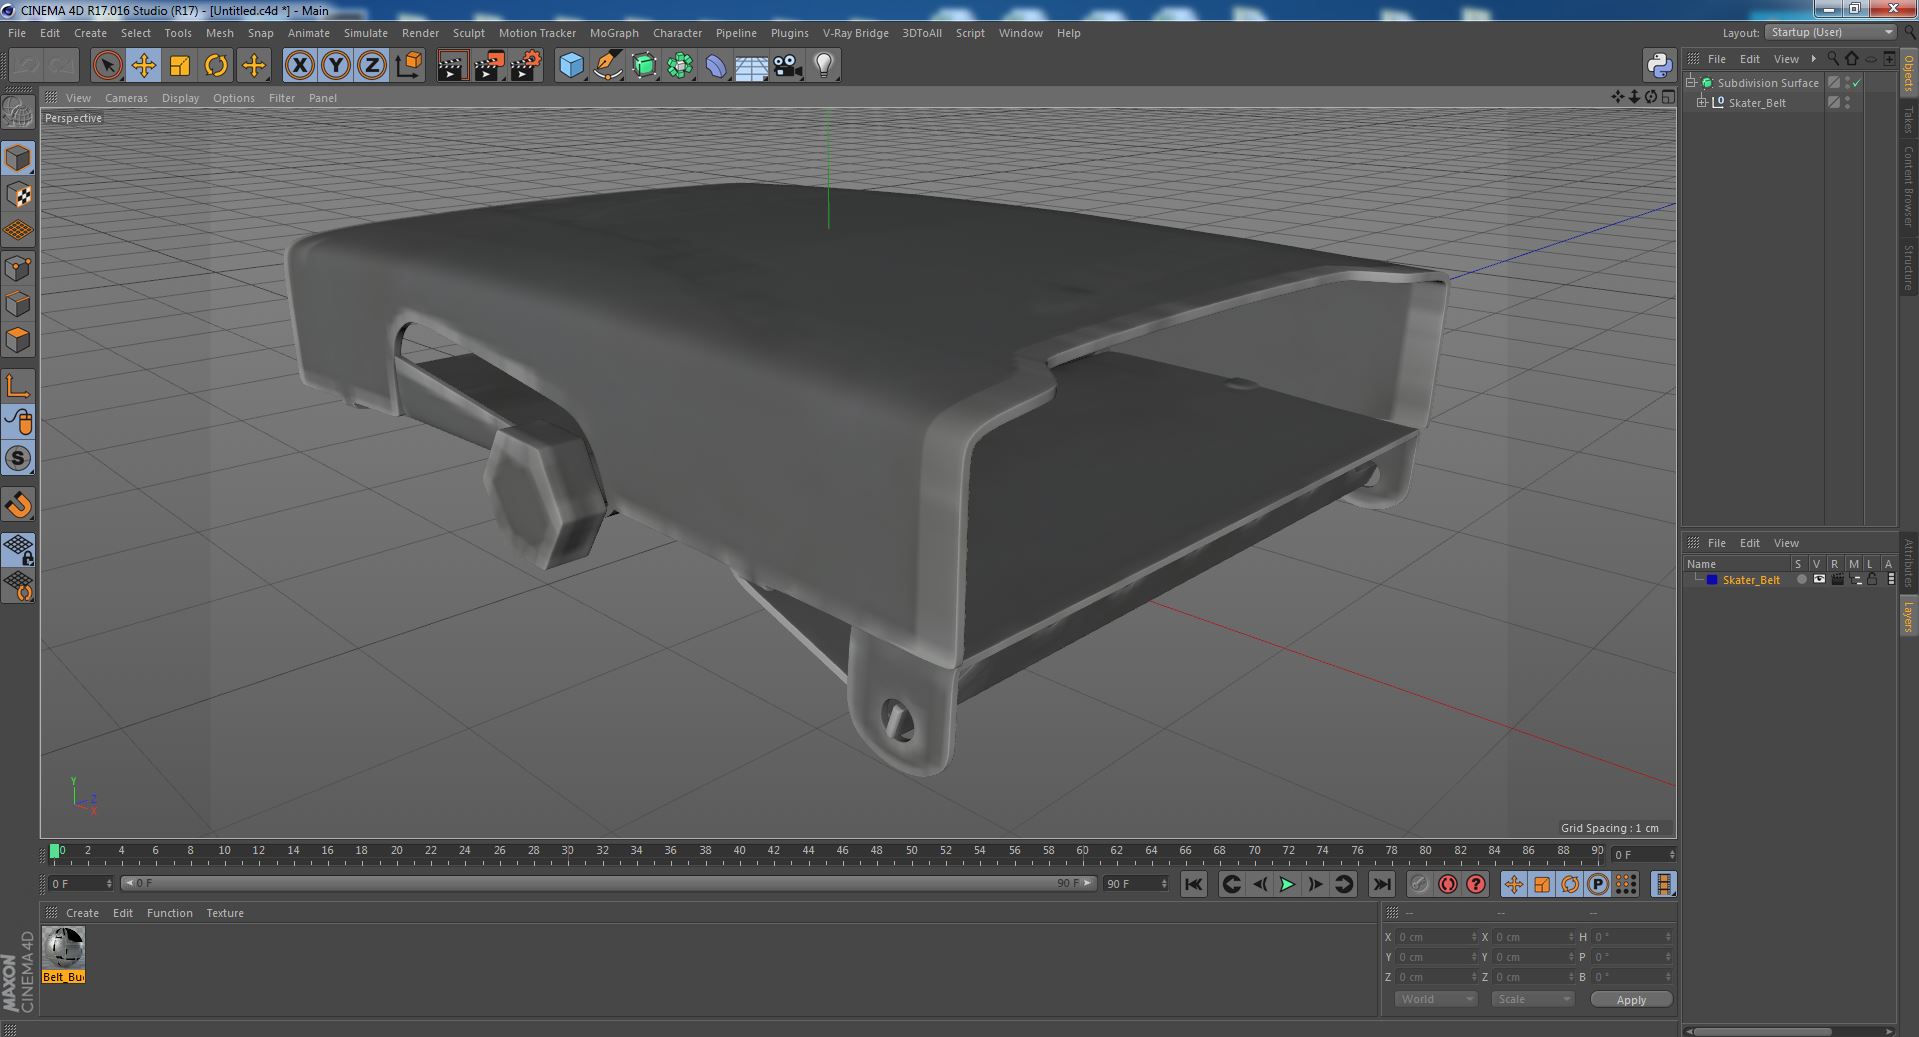
Task: Add a Cube primitive object
Action: tap(571, 66)
